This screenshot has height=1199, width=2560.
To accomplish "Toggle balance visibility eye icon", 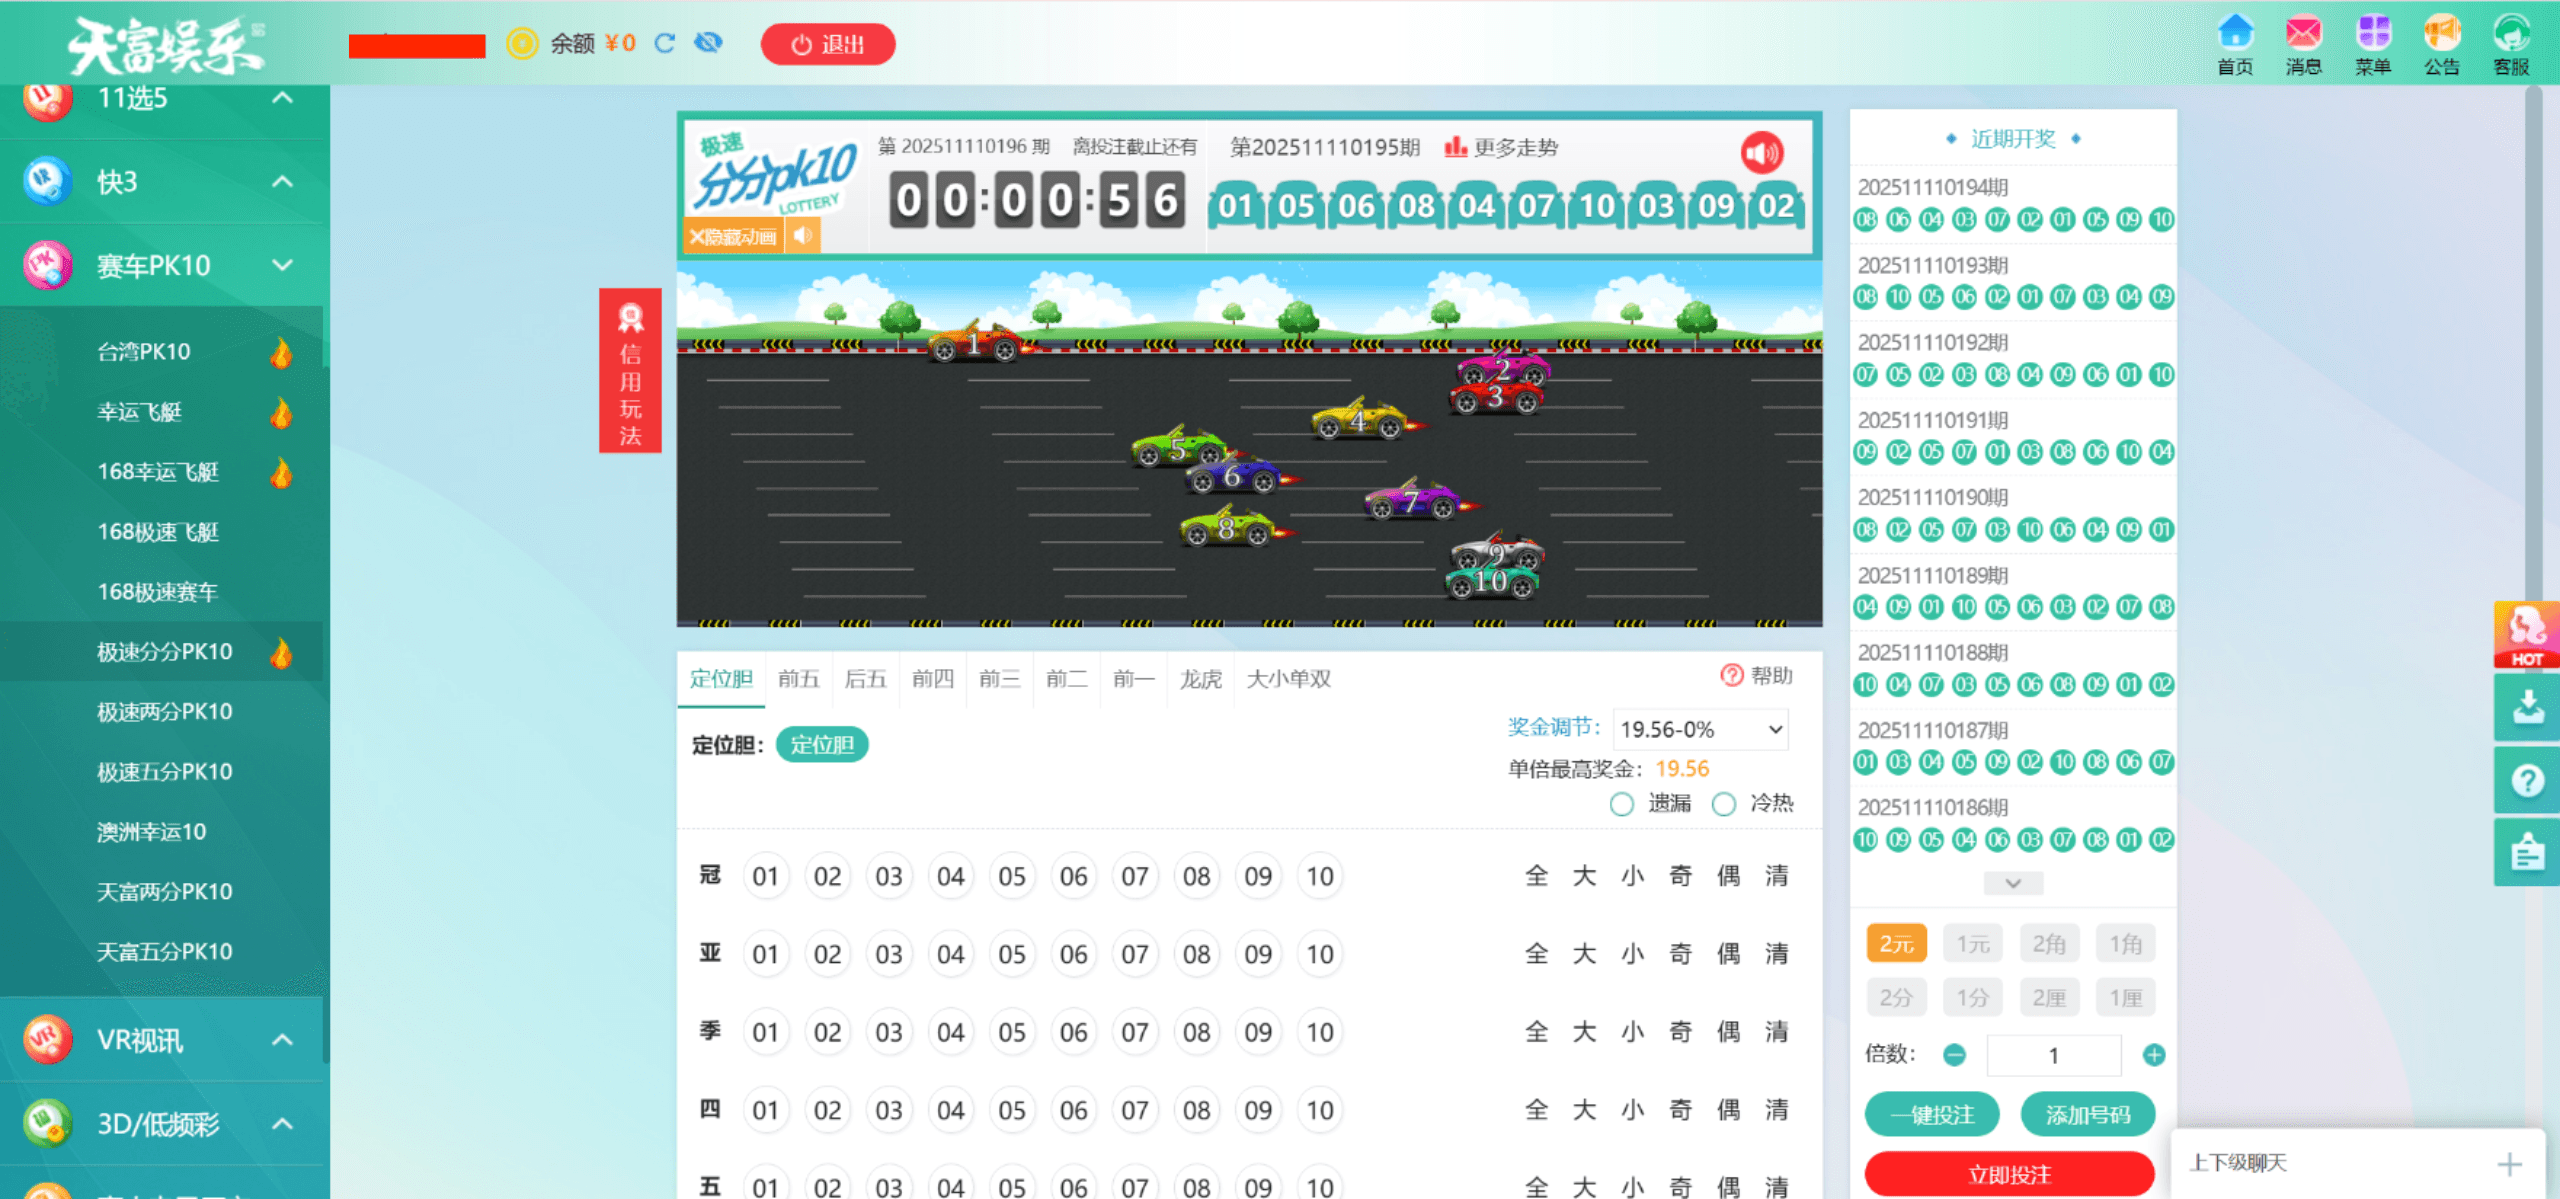I will click(x=708, y=43).
